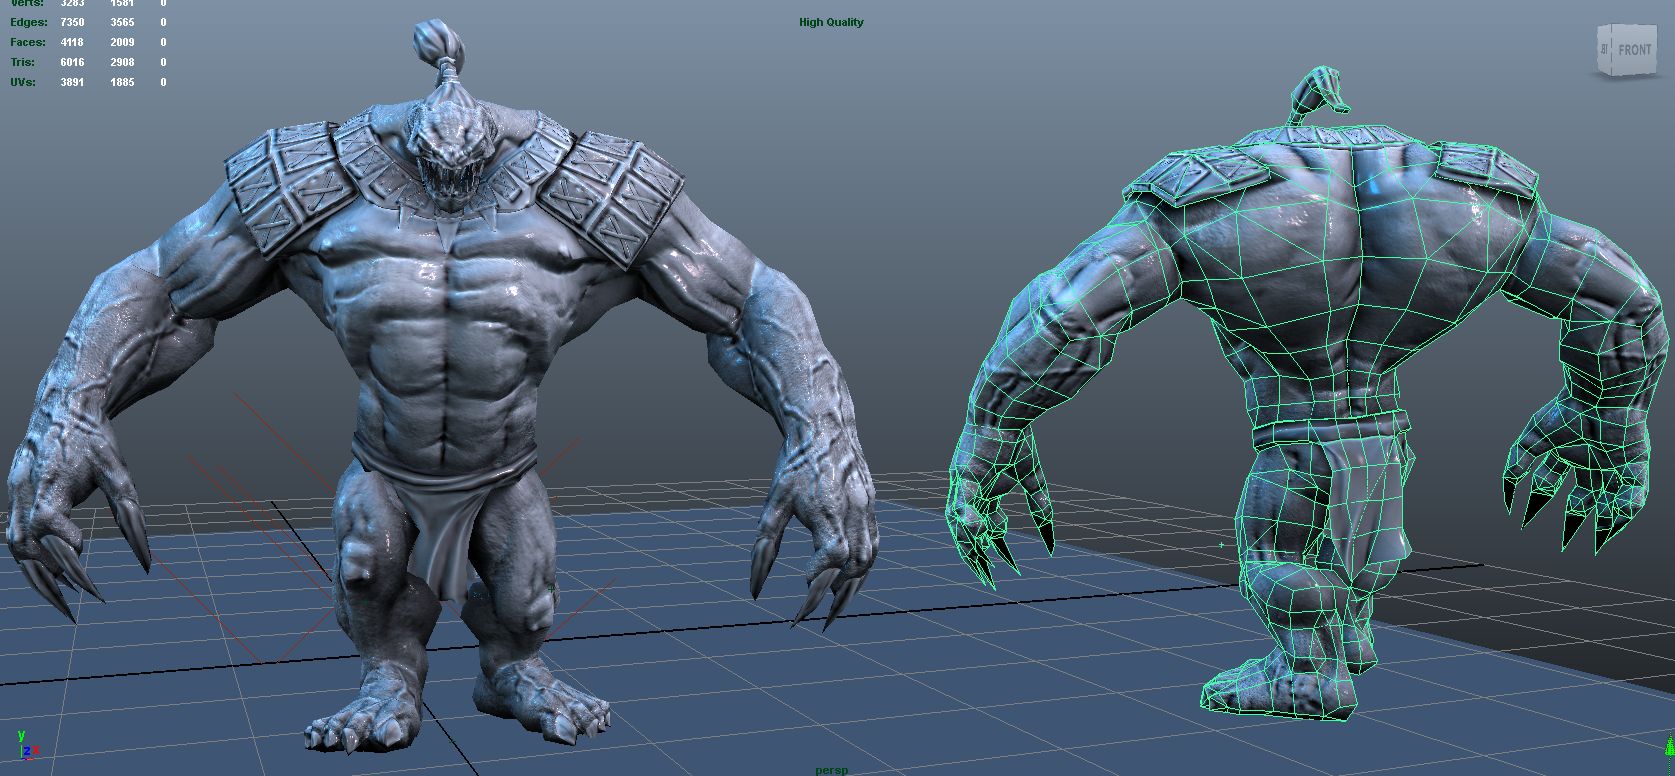Click the Tris value 2908 in the HUD
The height and width of the screenshot is (776, 1675).
122,62
